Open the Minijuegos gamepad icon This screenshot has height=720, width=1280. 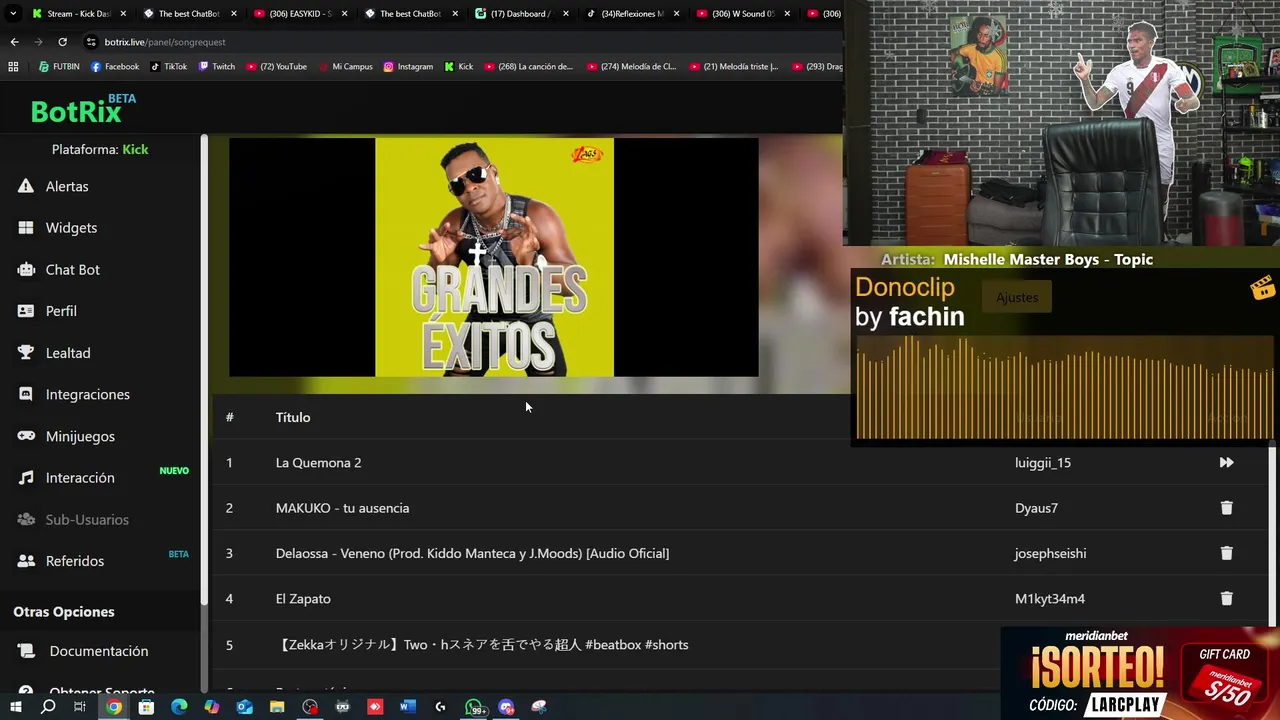point(26,436)
